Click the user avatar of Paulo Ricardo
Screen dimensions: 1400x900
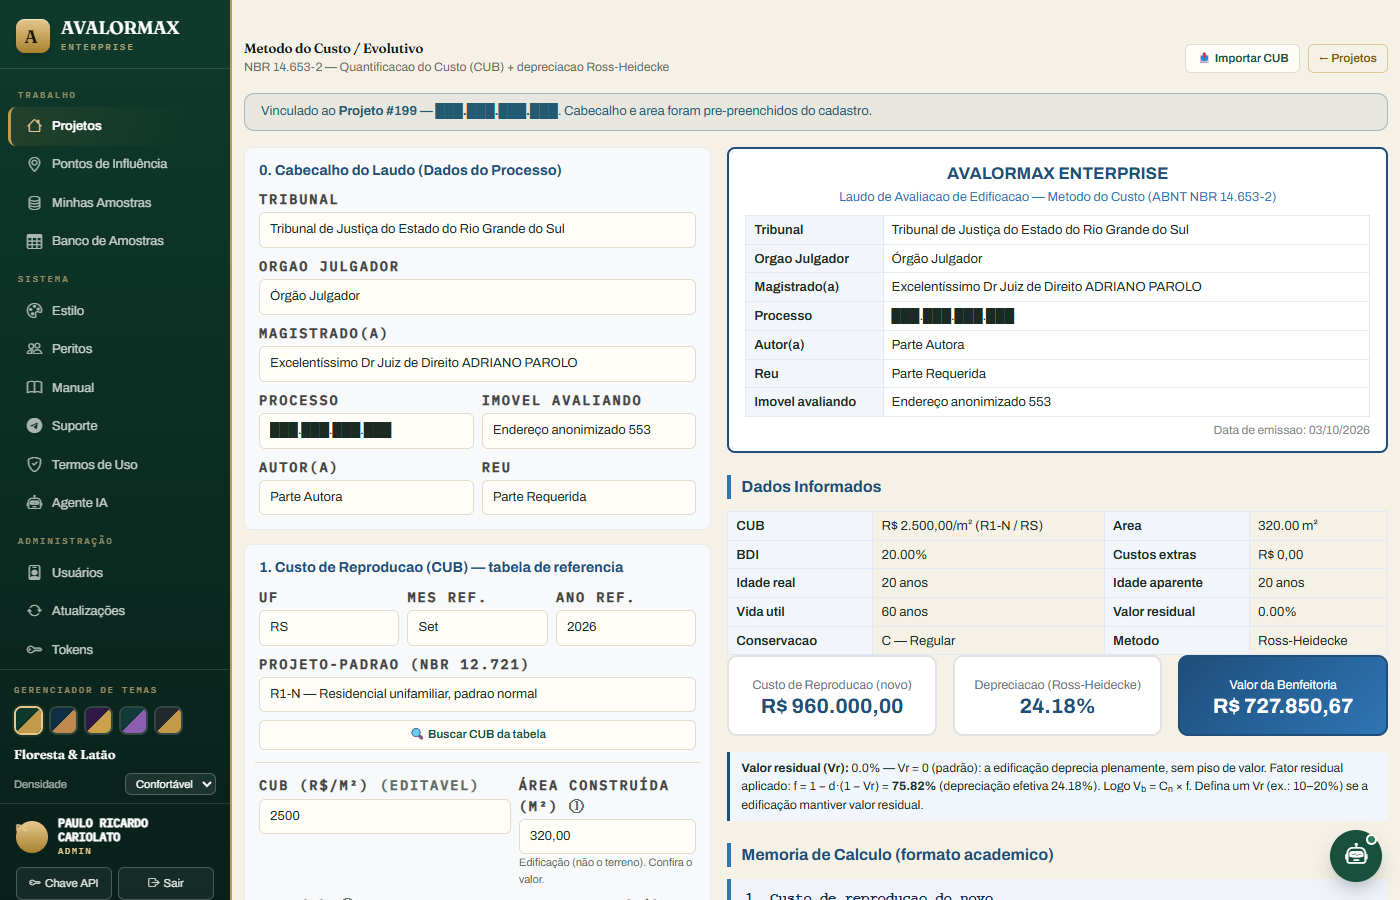(x=32, y=836)
